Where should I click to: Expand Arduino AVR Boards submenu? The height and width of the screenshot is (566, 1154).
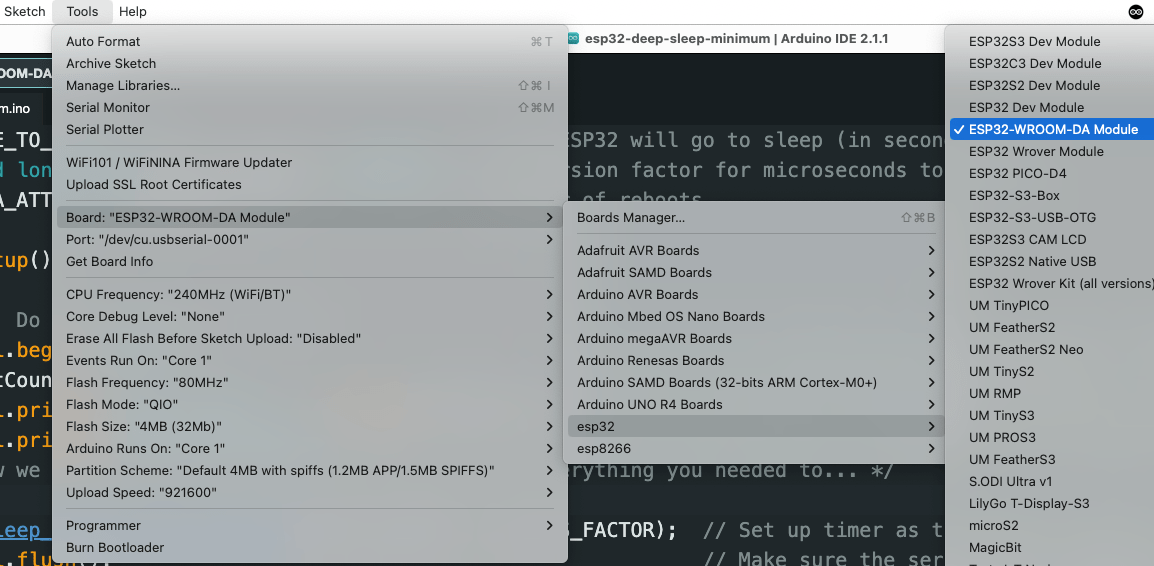point(756,294)
